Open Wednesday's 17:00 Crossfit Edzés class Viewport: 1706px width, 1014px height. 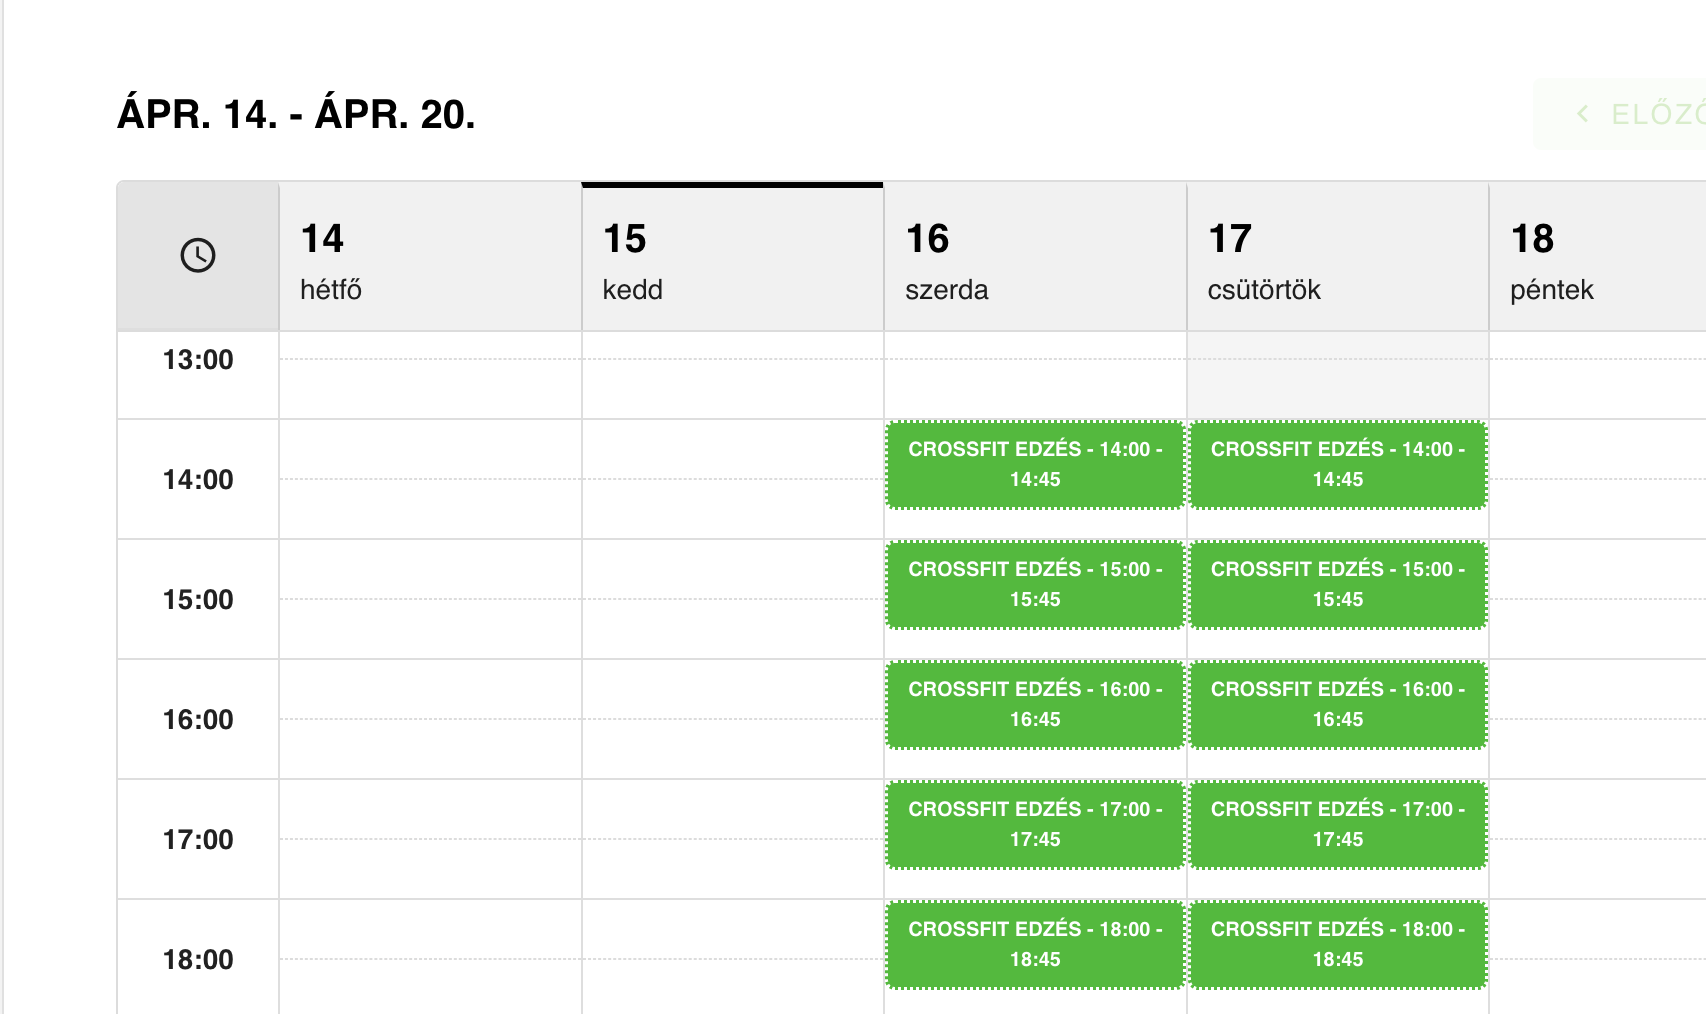click(x=1035, y=825)
